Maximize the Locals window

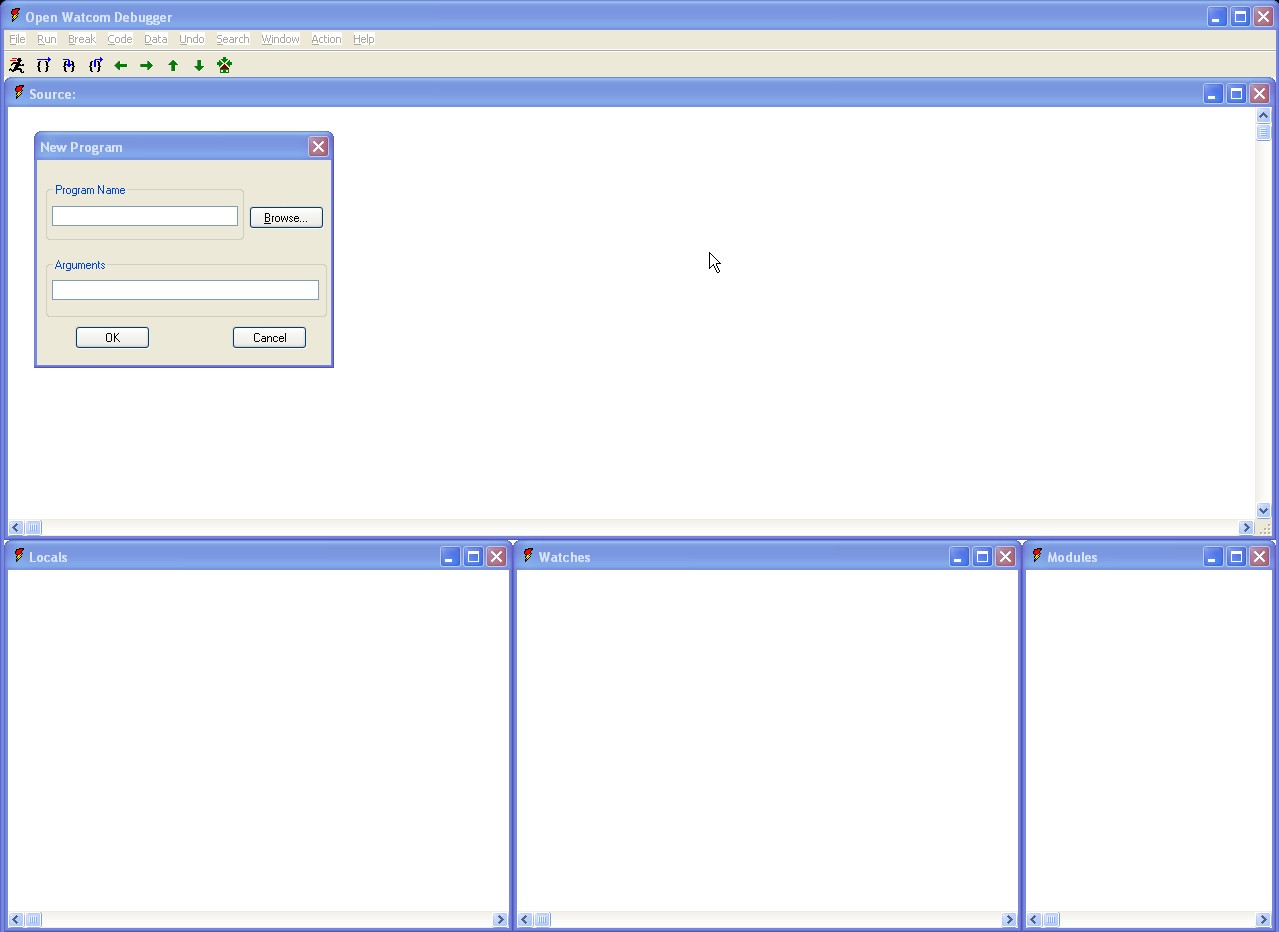(473, 556)
